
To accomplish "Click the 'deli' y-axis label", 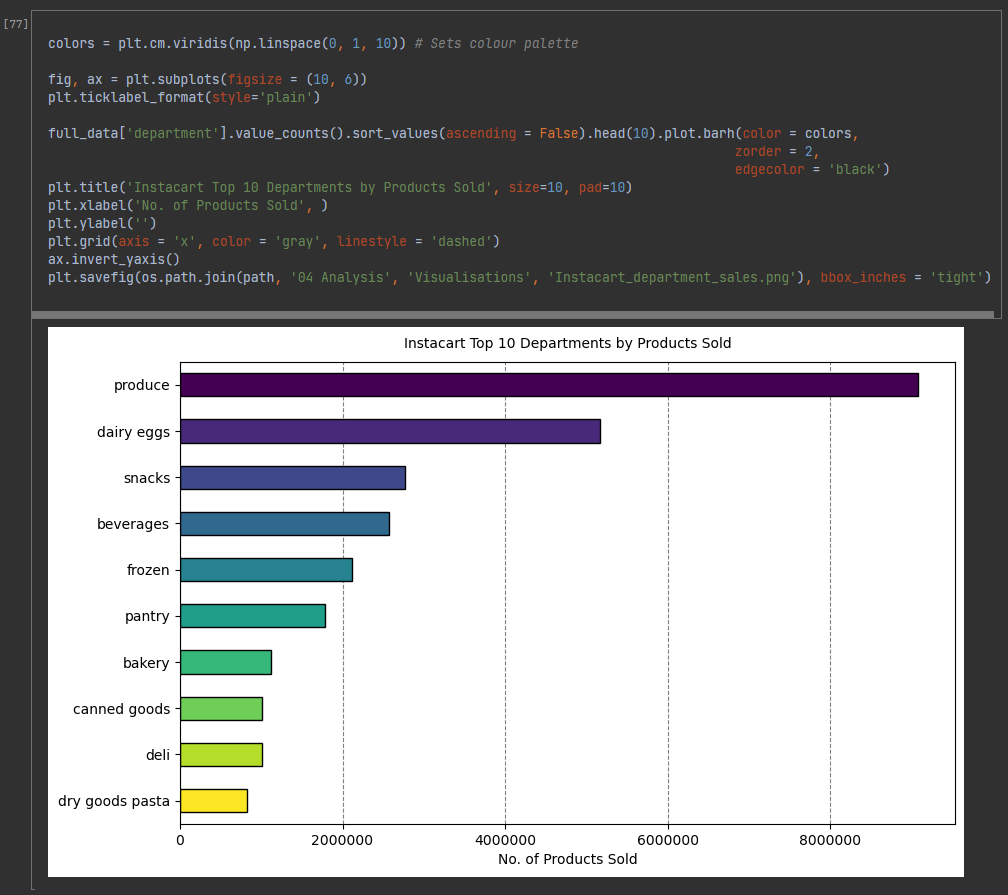I will 158,755.
